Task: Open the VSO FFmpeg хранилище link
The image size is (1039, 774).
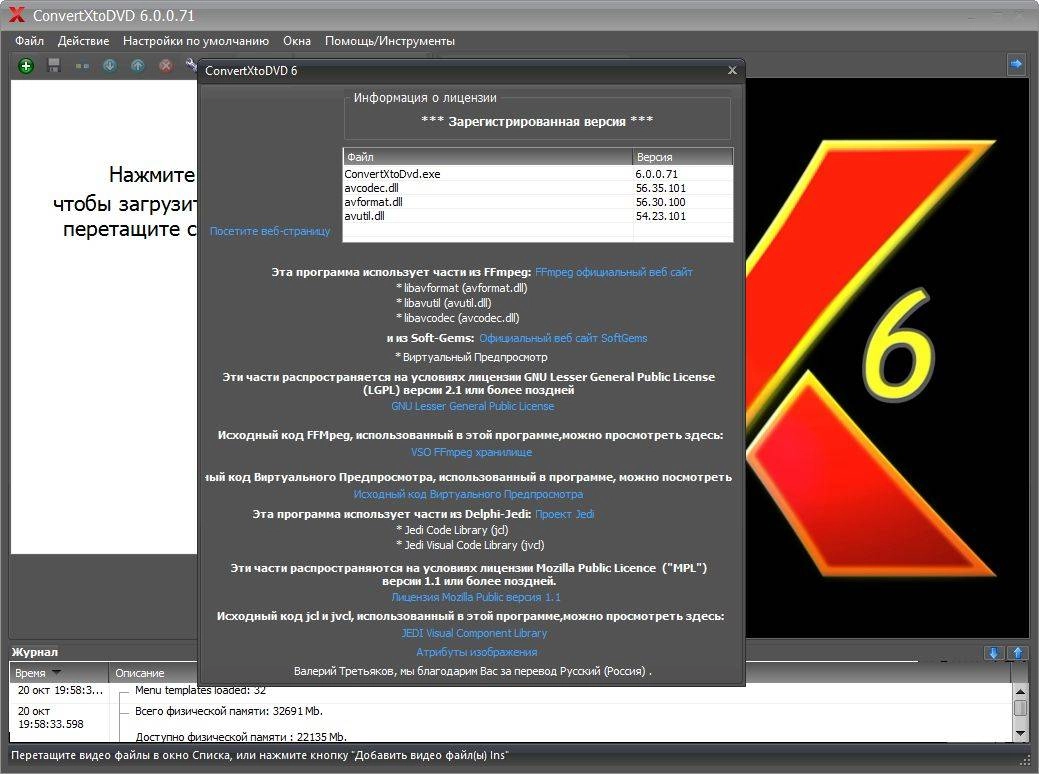Action: click(x=471, y=452)
